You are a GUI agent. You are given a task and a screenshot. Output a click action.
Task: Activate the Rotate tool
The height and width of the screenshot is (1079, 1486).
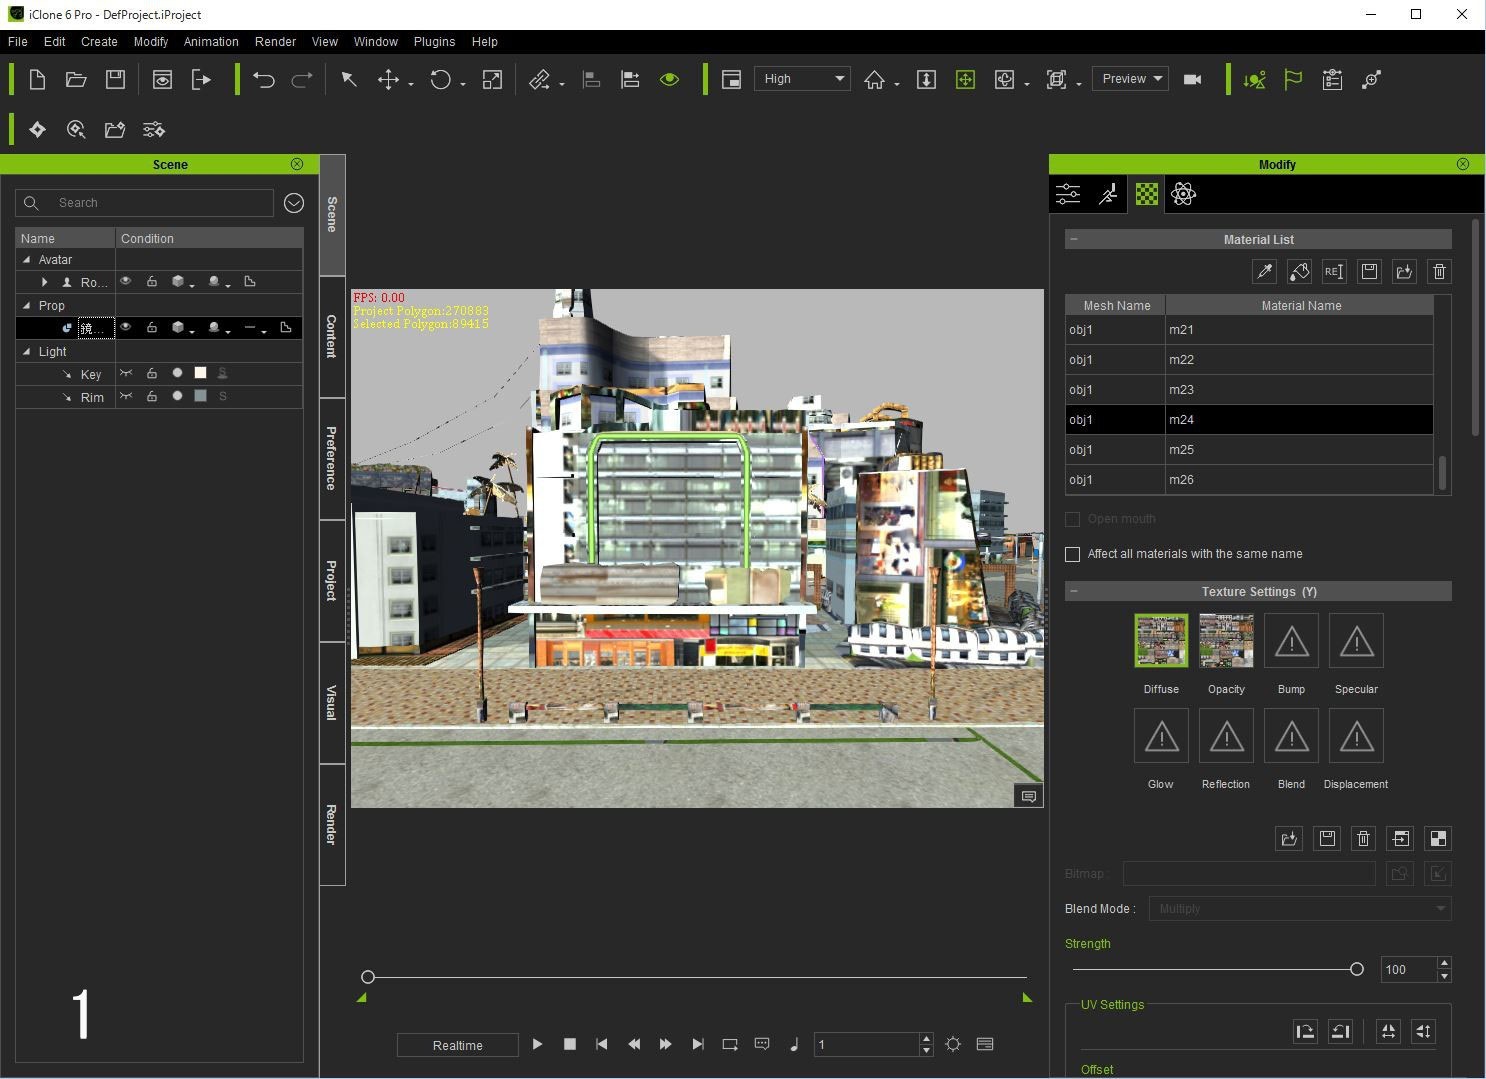(x=440, y=80)
